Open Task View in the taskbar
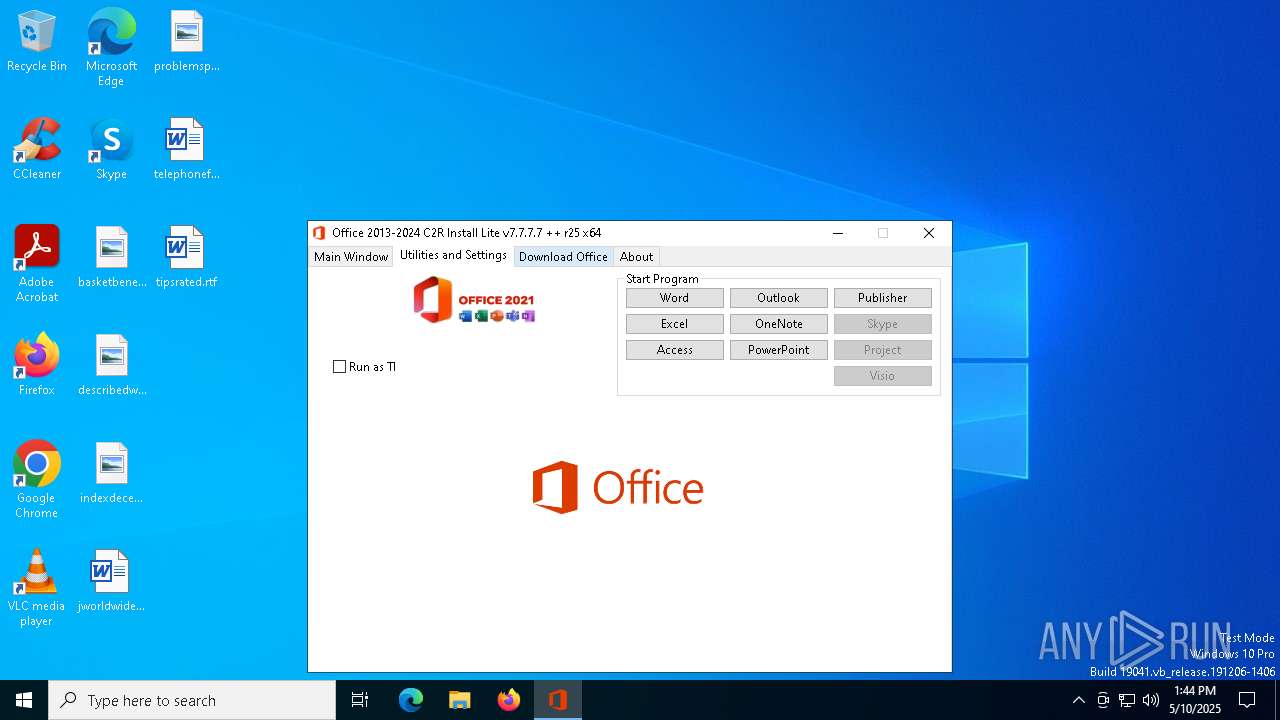This screenshot has width=1280, height=720. [360, 700]
